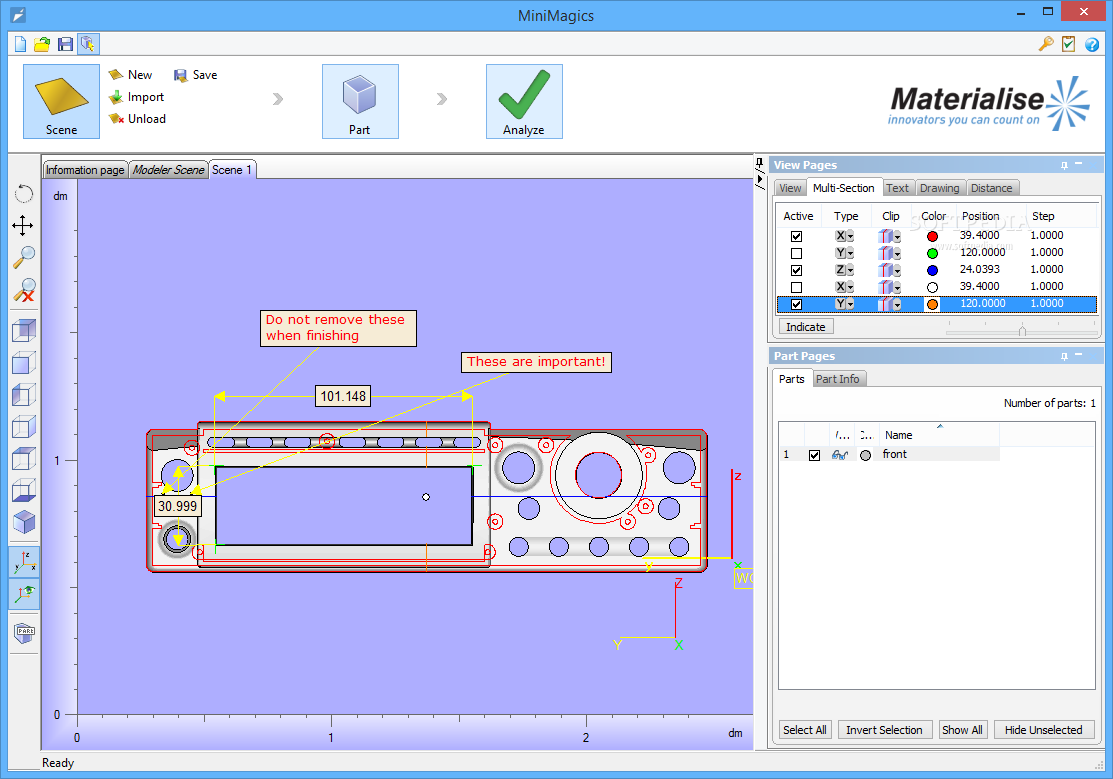Click the new document icon in top toolbar
This screenshot has width=1113, height=779.
coord(21,44)
